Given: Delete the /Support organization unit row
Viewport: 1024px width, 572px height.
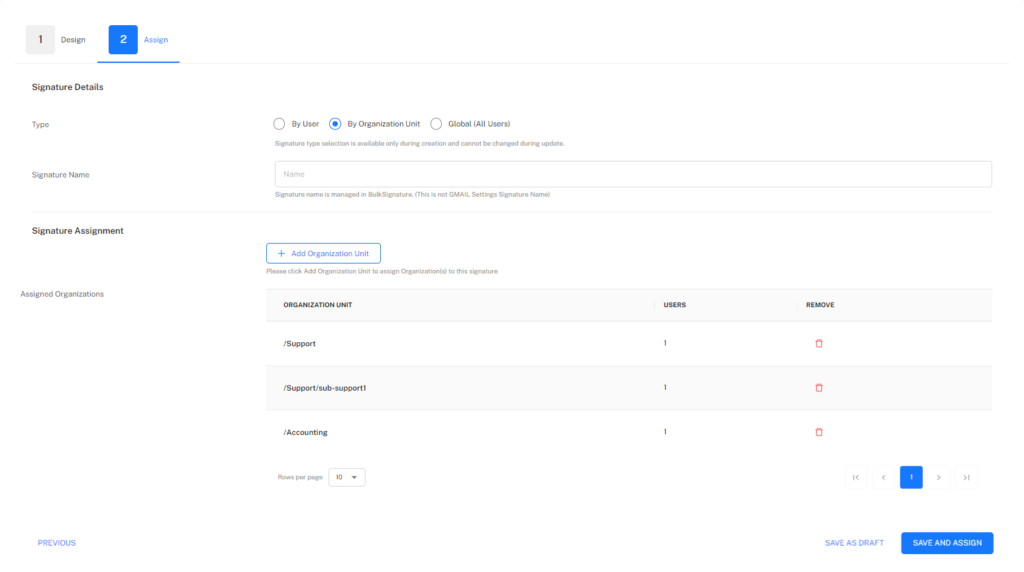Looking at the screenshot, I should tap(818, 343).
